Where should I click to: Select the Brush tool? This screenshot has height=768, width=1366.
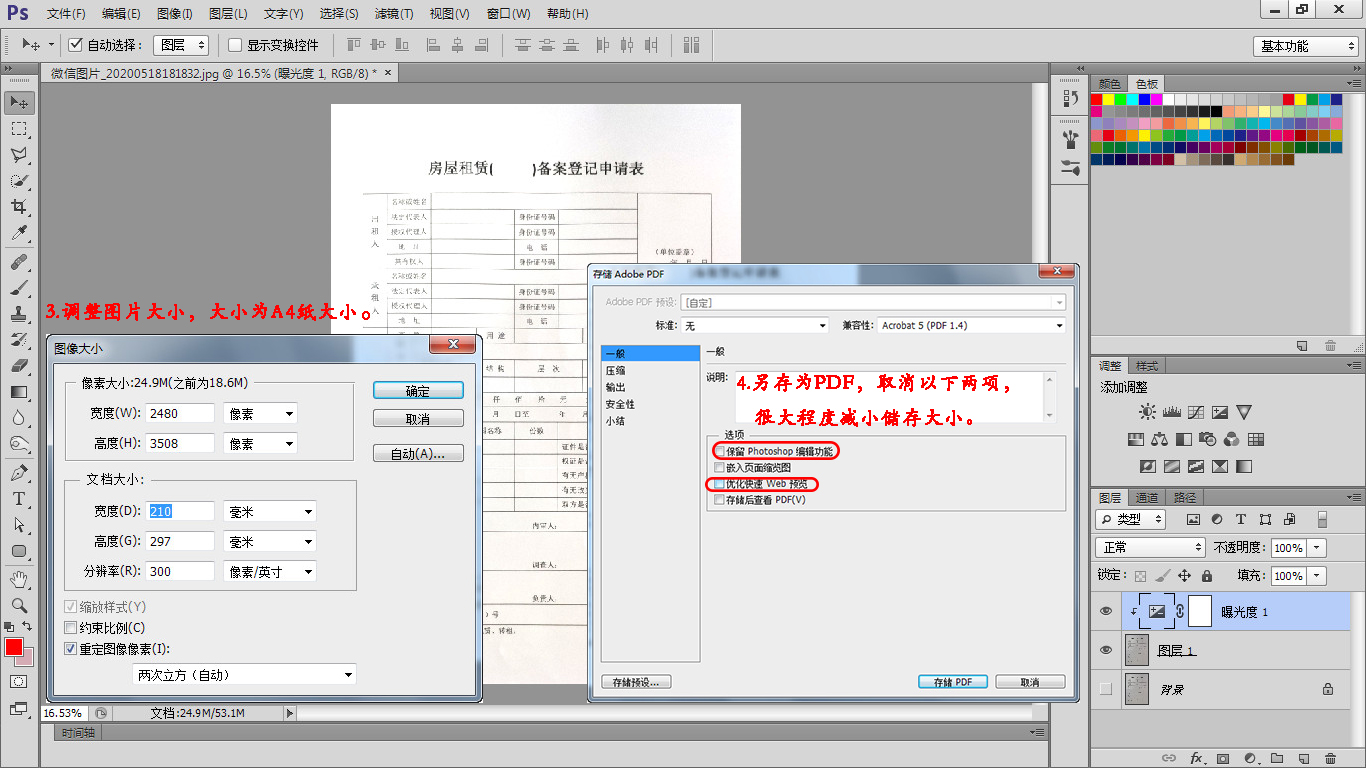click(19, 288)
